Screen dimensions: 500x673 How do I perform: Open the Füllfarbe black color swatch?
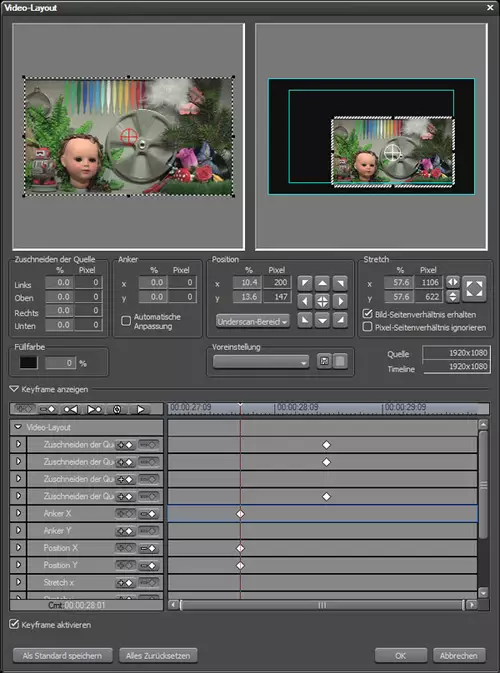[x=28, y=363]
